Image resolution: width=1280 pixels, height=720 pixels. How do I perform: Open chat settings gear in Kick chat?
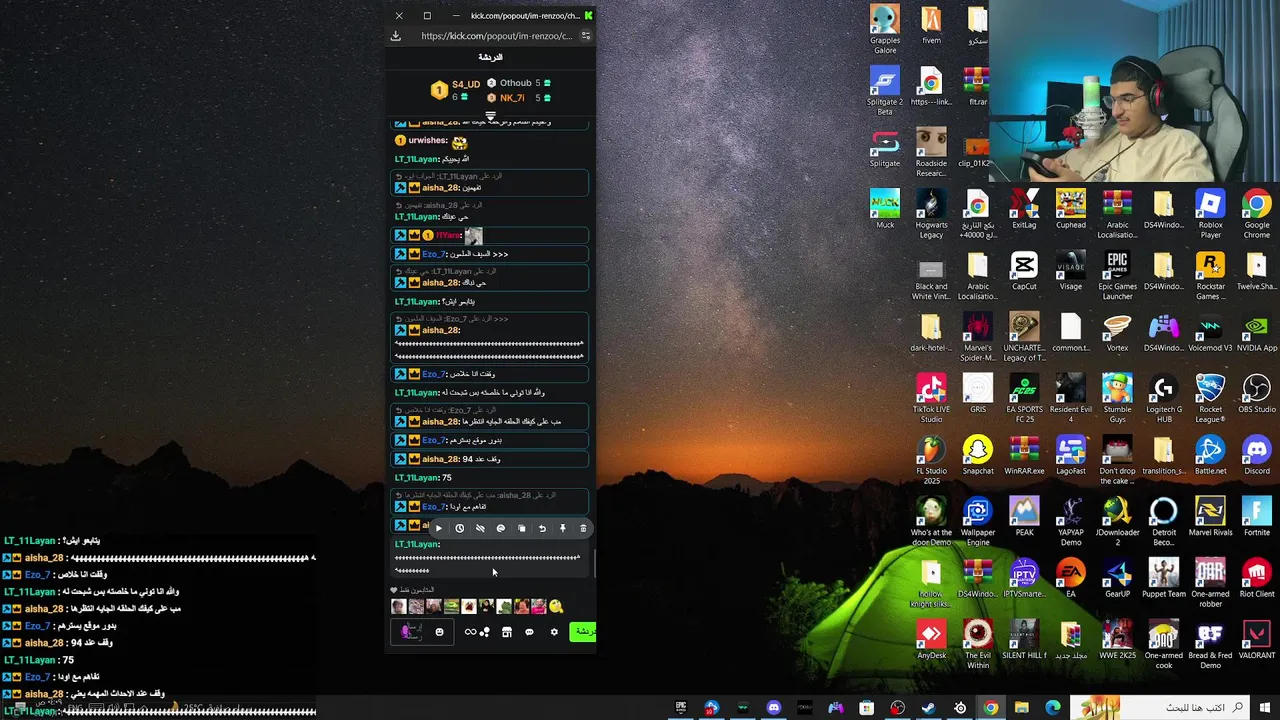click(x=554, y=632)
